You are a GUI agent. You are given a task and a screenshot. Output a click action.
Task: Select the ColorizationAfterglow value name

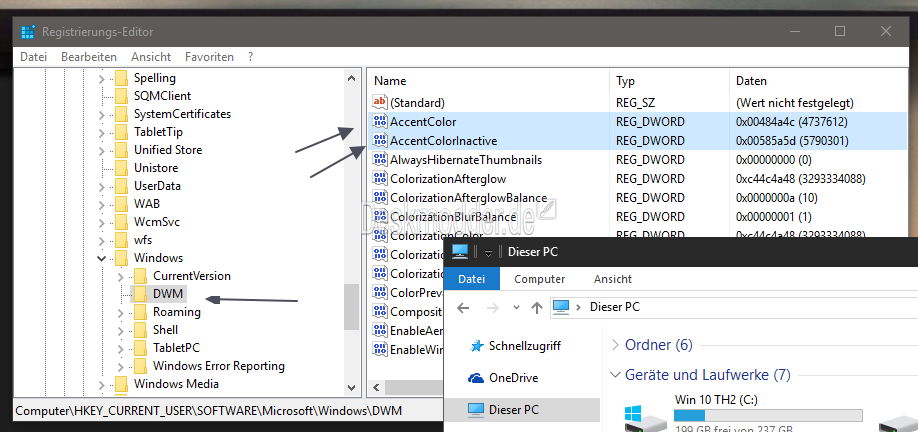click(x=448, y=179)
